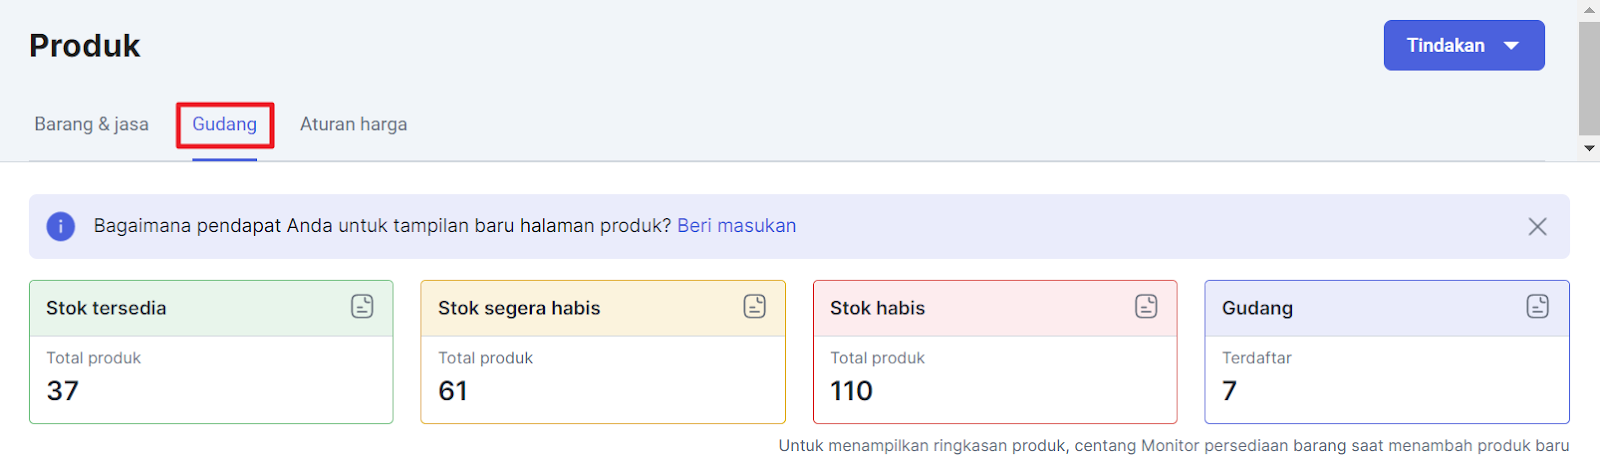This screenshot has width=1600, height=468.
Task: Switch to the Barang & jasa tab
Action: coord(91,125)
